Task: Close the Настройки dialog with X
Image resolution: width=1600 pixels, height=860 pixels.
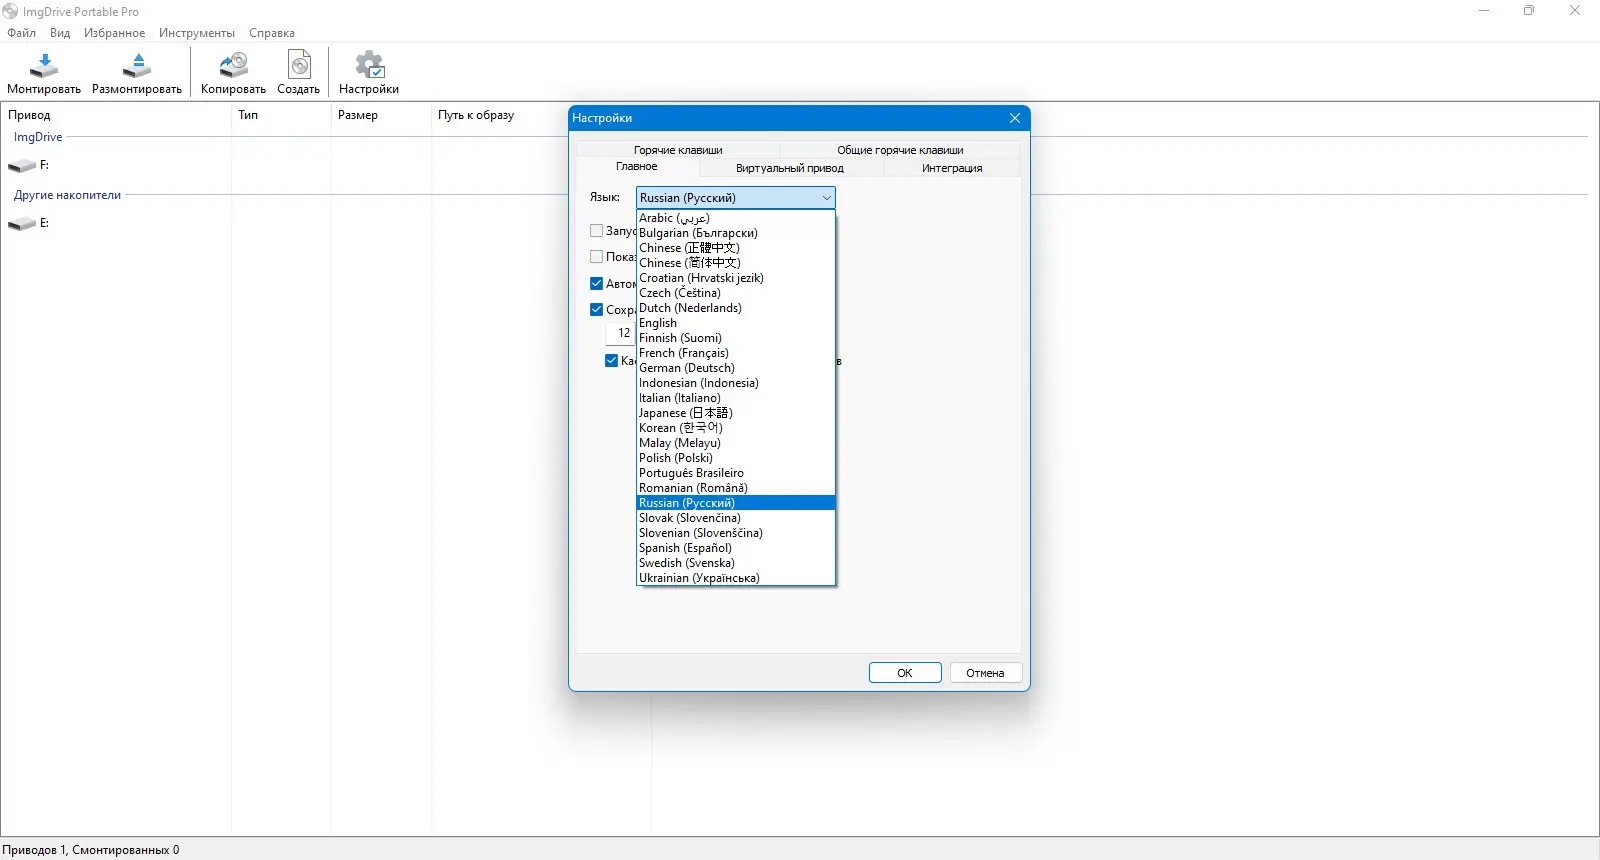Action: [x=1015, y=118]
